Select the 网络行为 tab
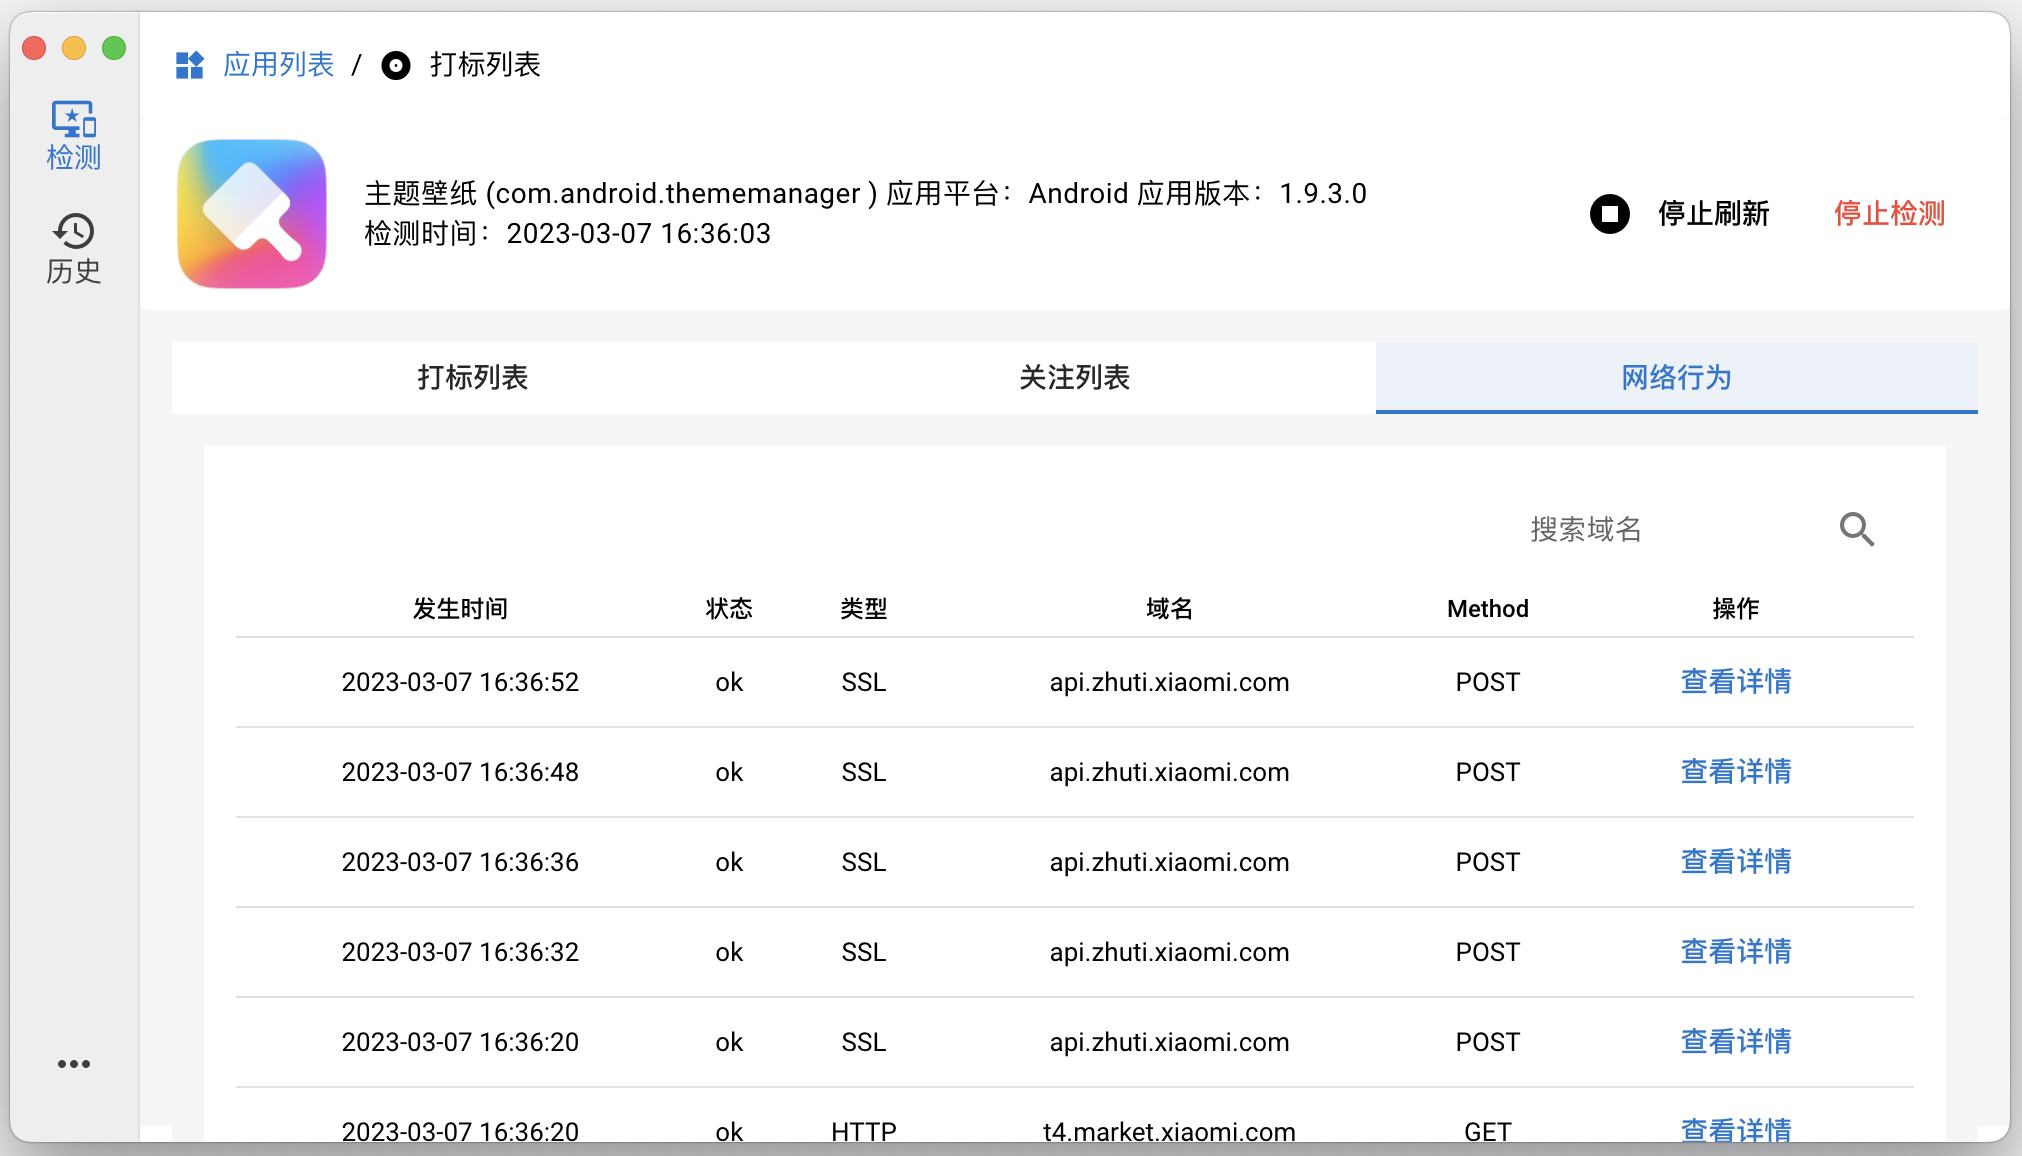The width and height of the screenshot is (2022, 1156). point(1677,378)
